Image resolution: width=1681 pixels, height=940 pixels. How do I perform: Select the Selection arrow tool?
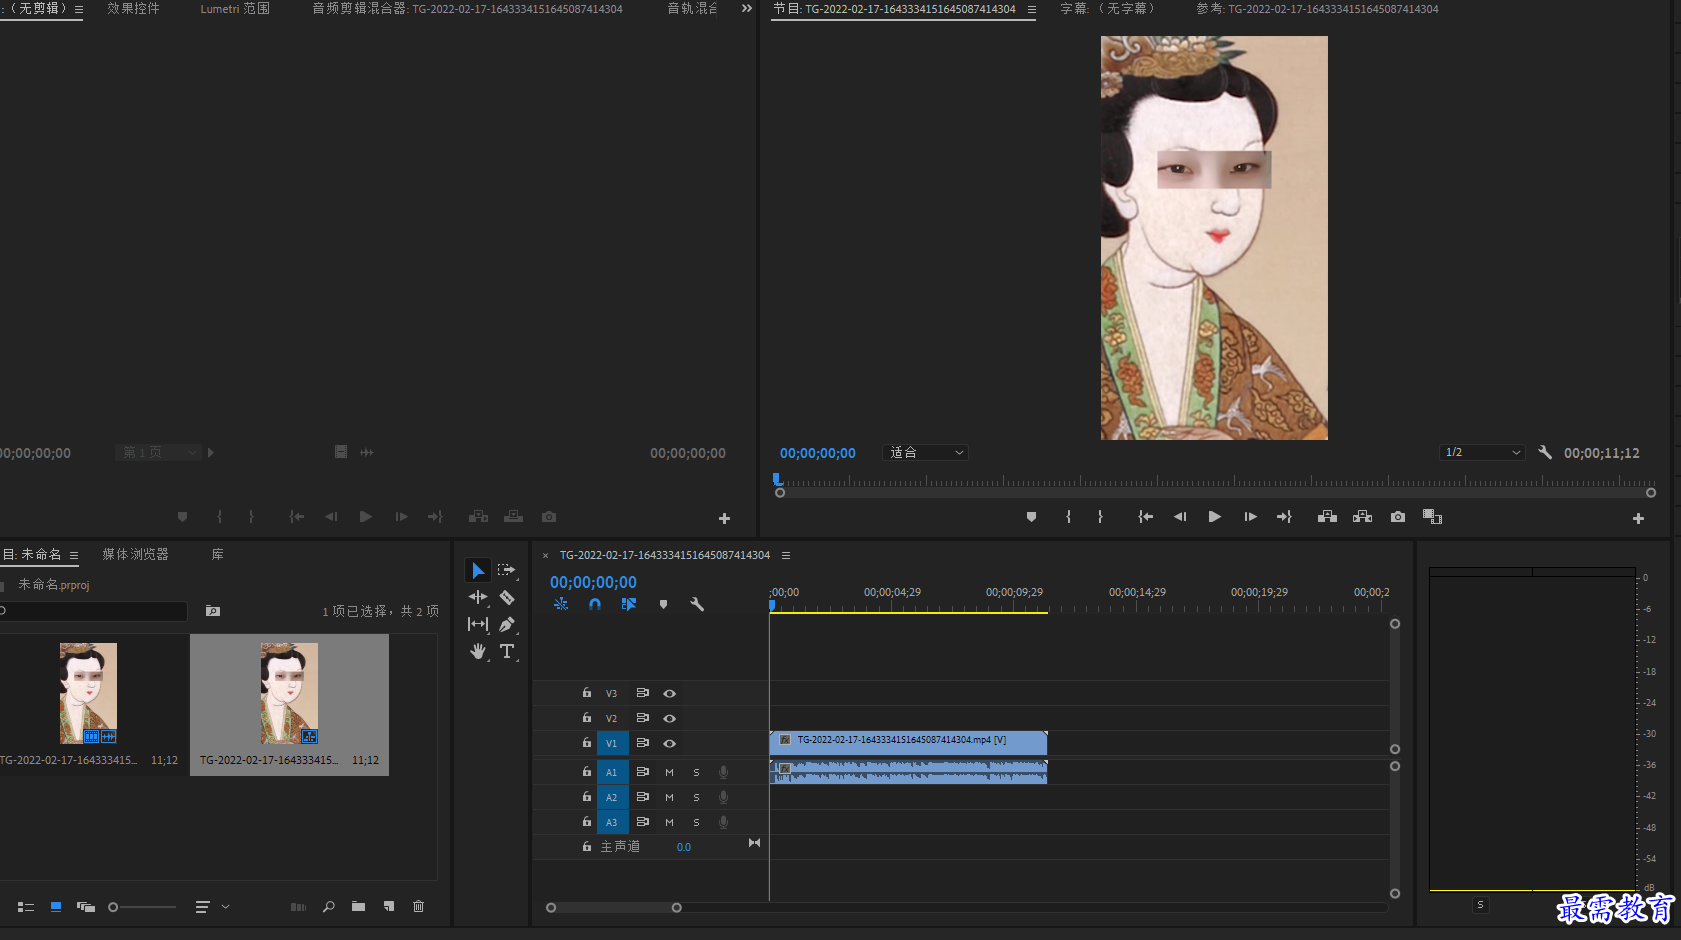(x=478, y=570)
